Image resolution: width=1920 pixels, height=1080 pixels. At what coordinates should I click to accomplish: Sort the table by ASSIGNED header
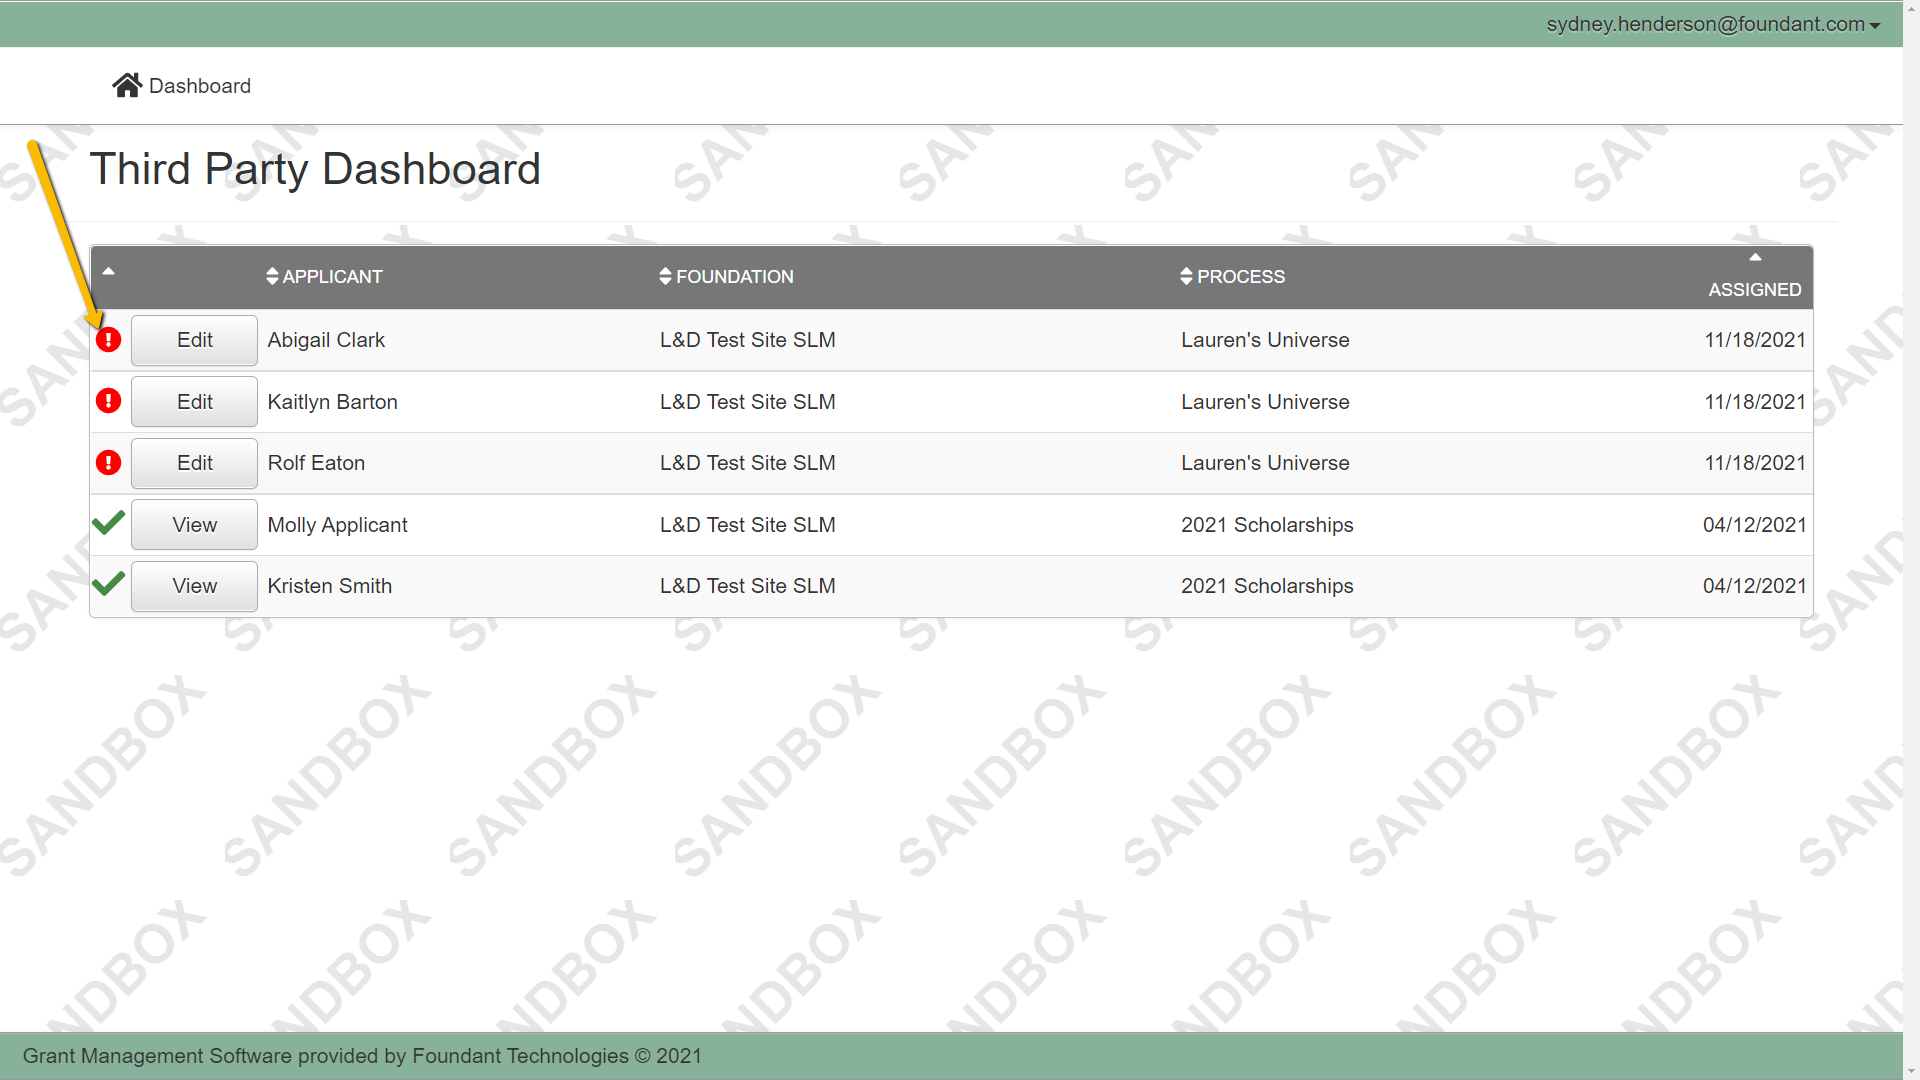pyautogui.click(x=1755, y=290)
